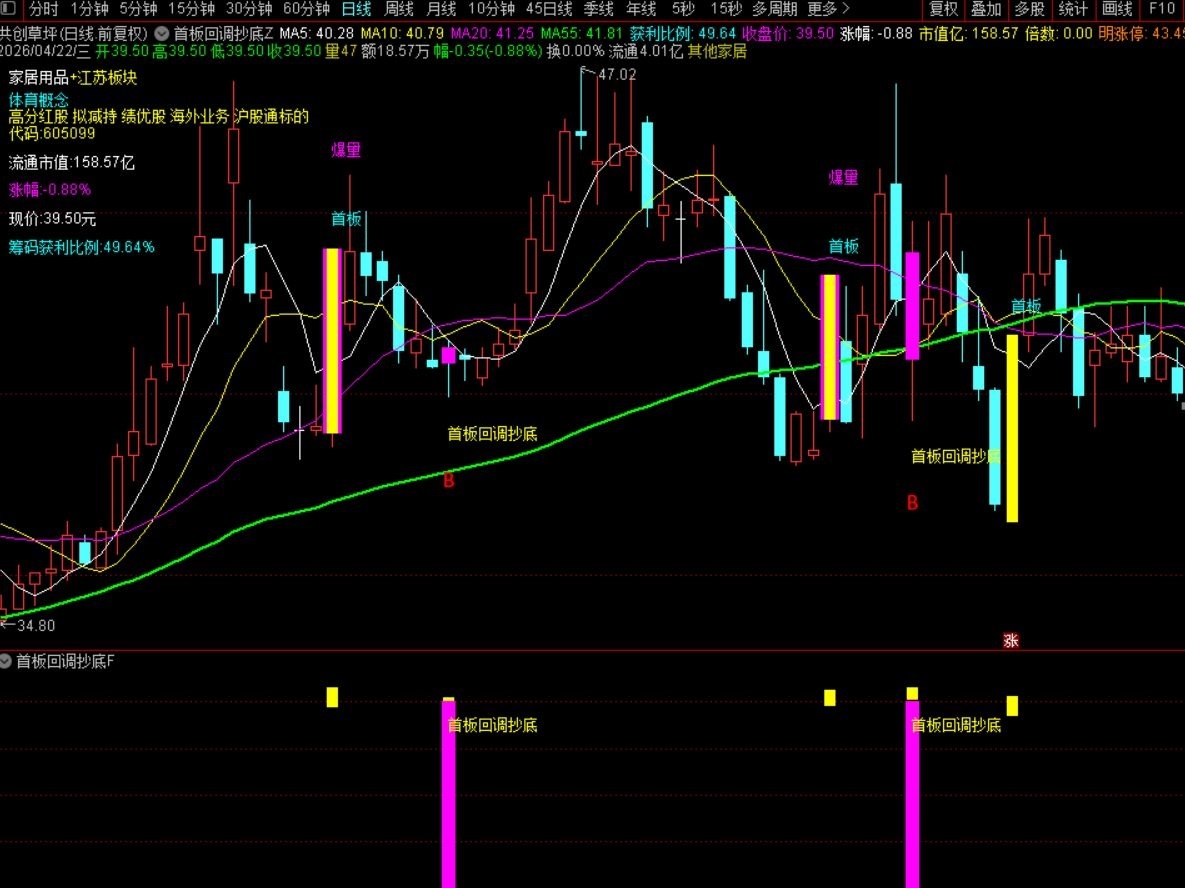Click the first magenta signal bar in sub-chart

pyautogui.click(x=449, y=794)
